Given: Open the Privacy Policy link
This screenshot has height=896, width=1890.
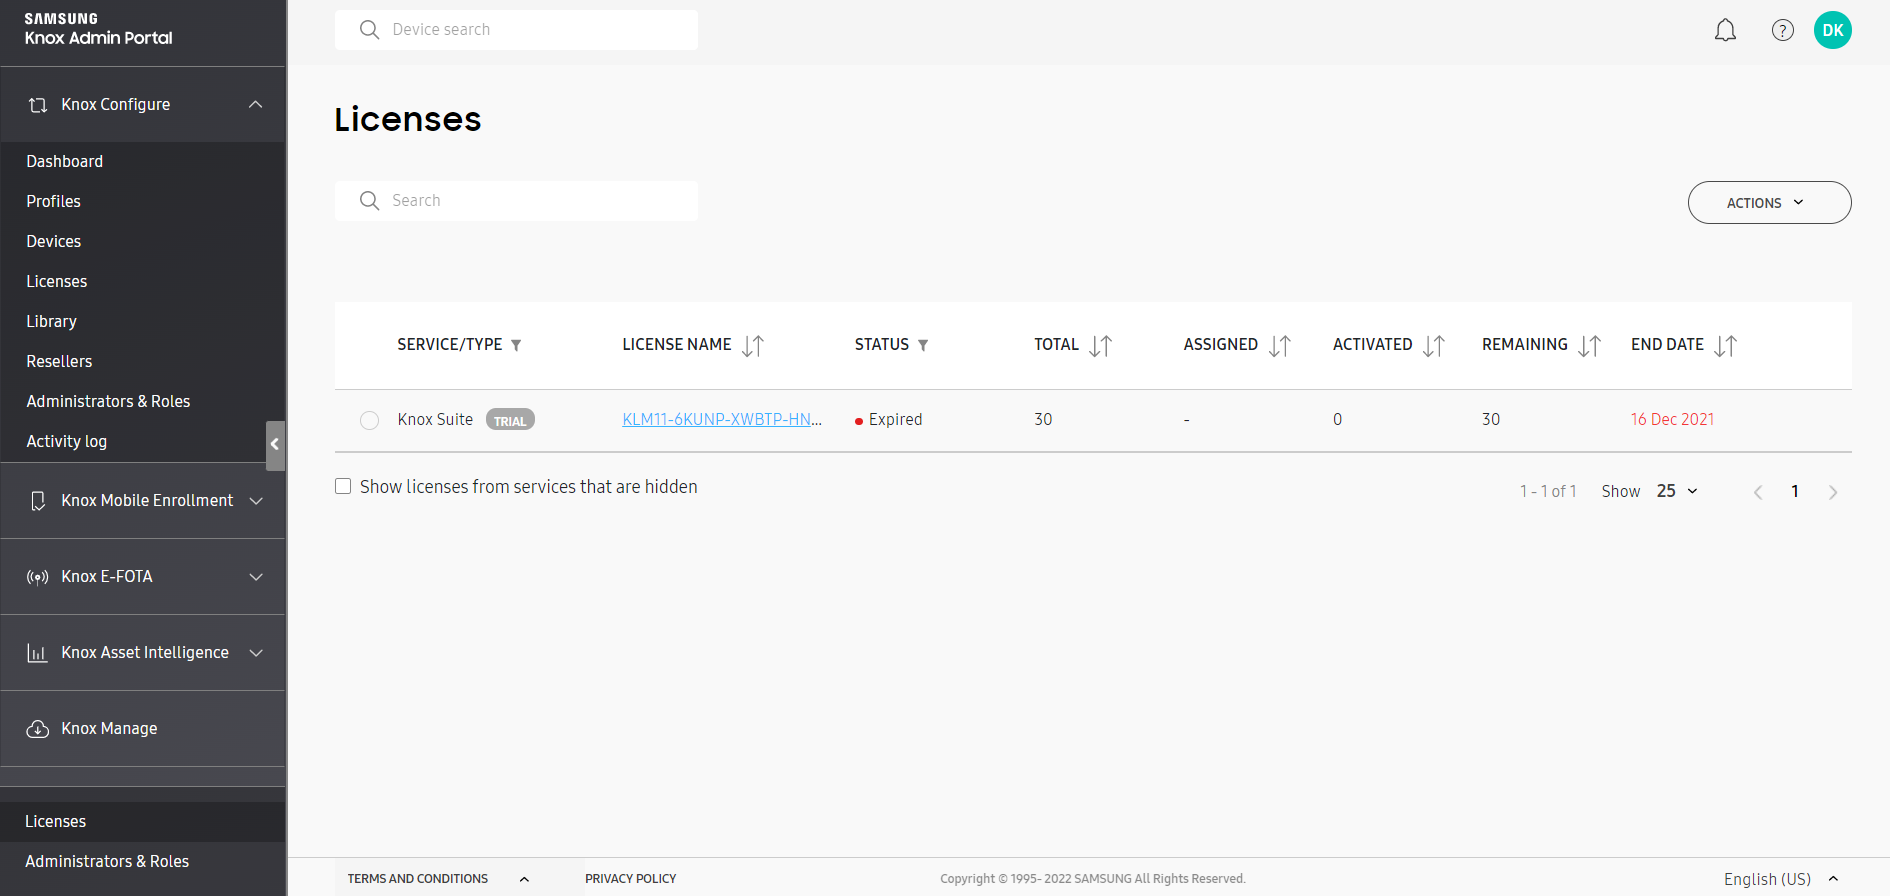Looking at the screenshot, I should pos(631,879).
